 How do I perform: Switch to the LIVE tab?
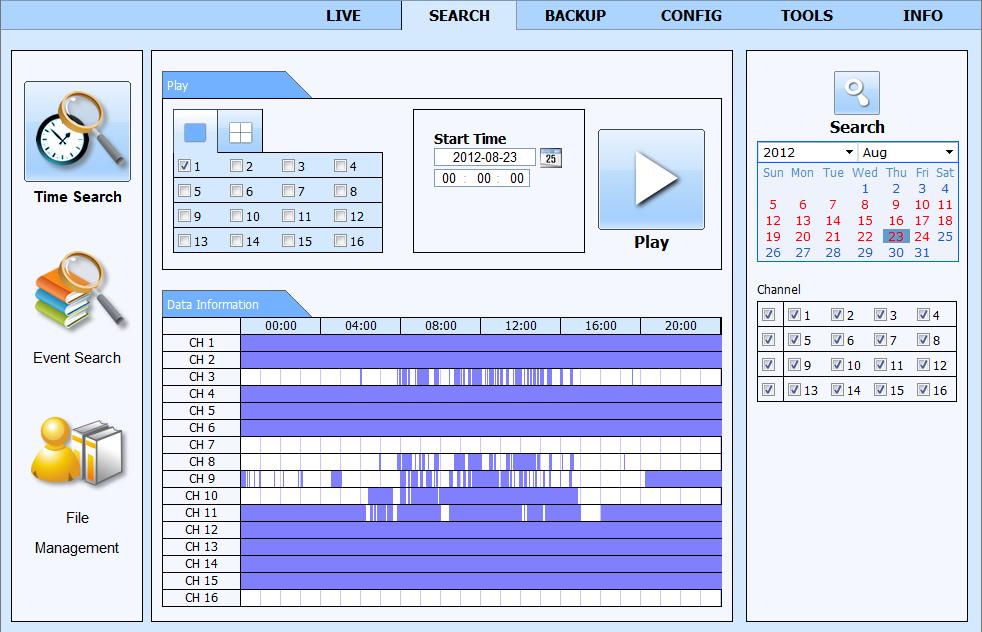click(x=343, y=16)
